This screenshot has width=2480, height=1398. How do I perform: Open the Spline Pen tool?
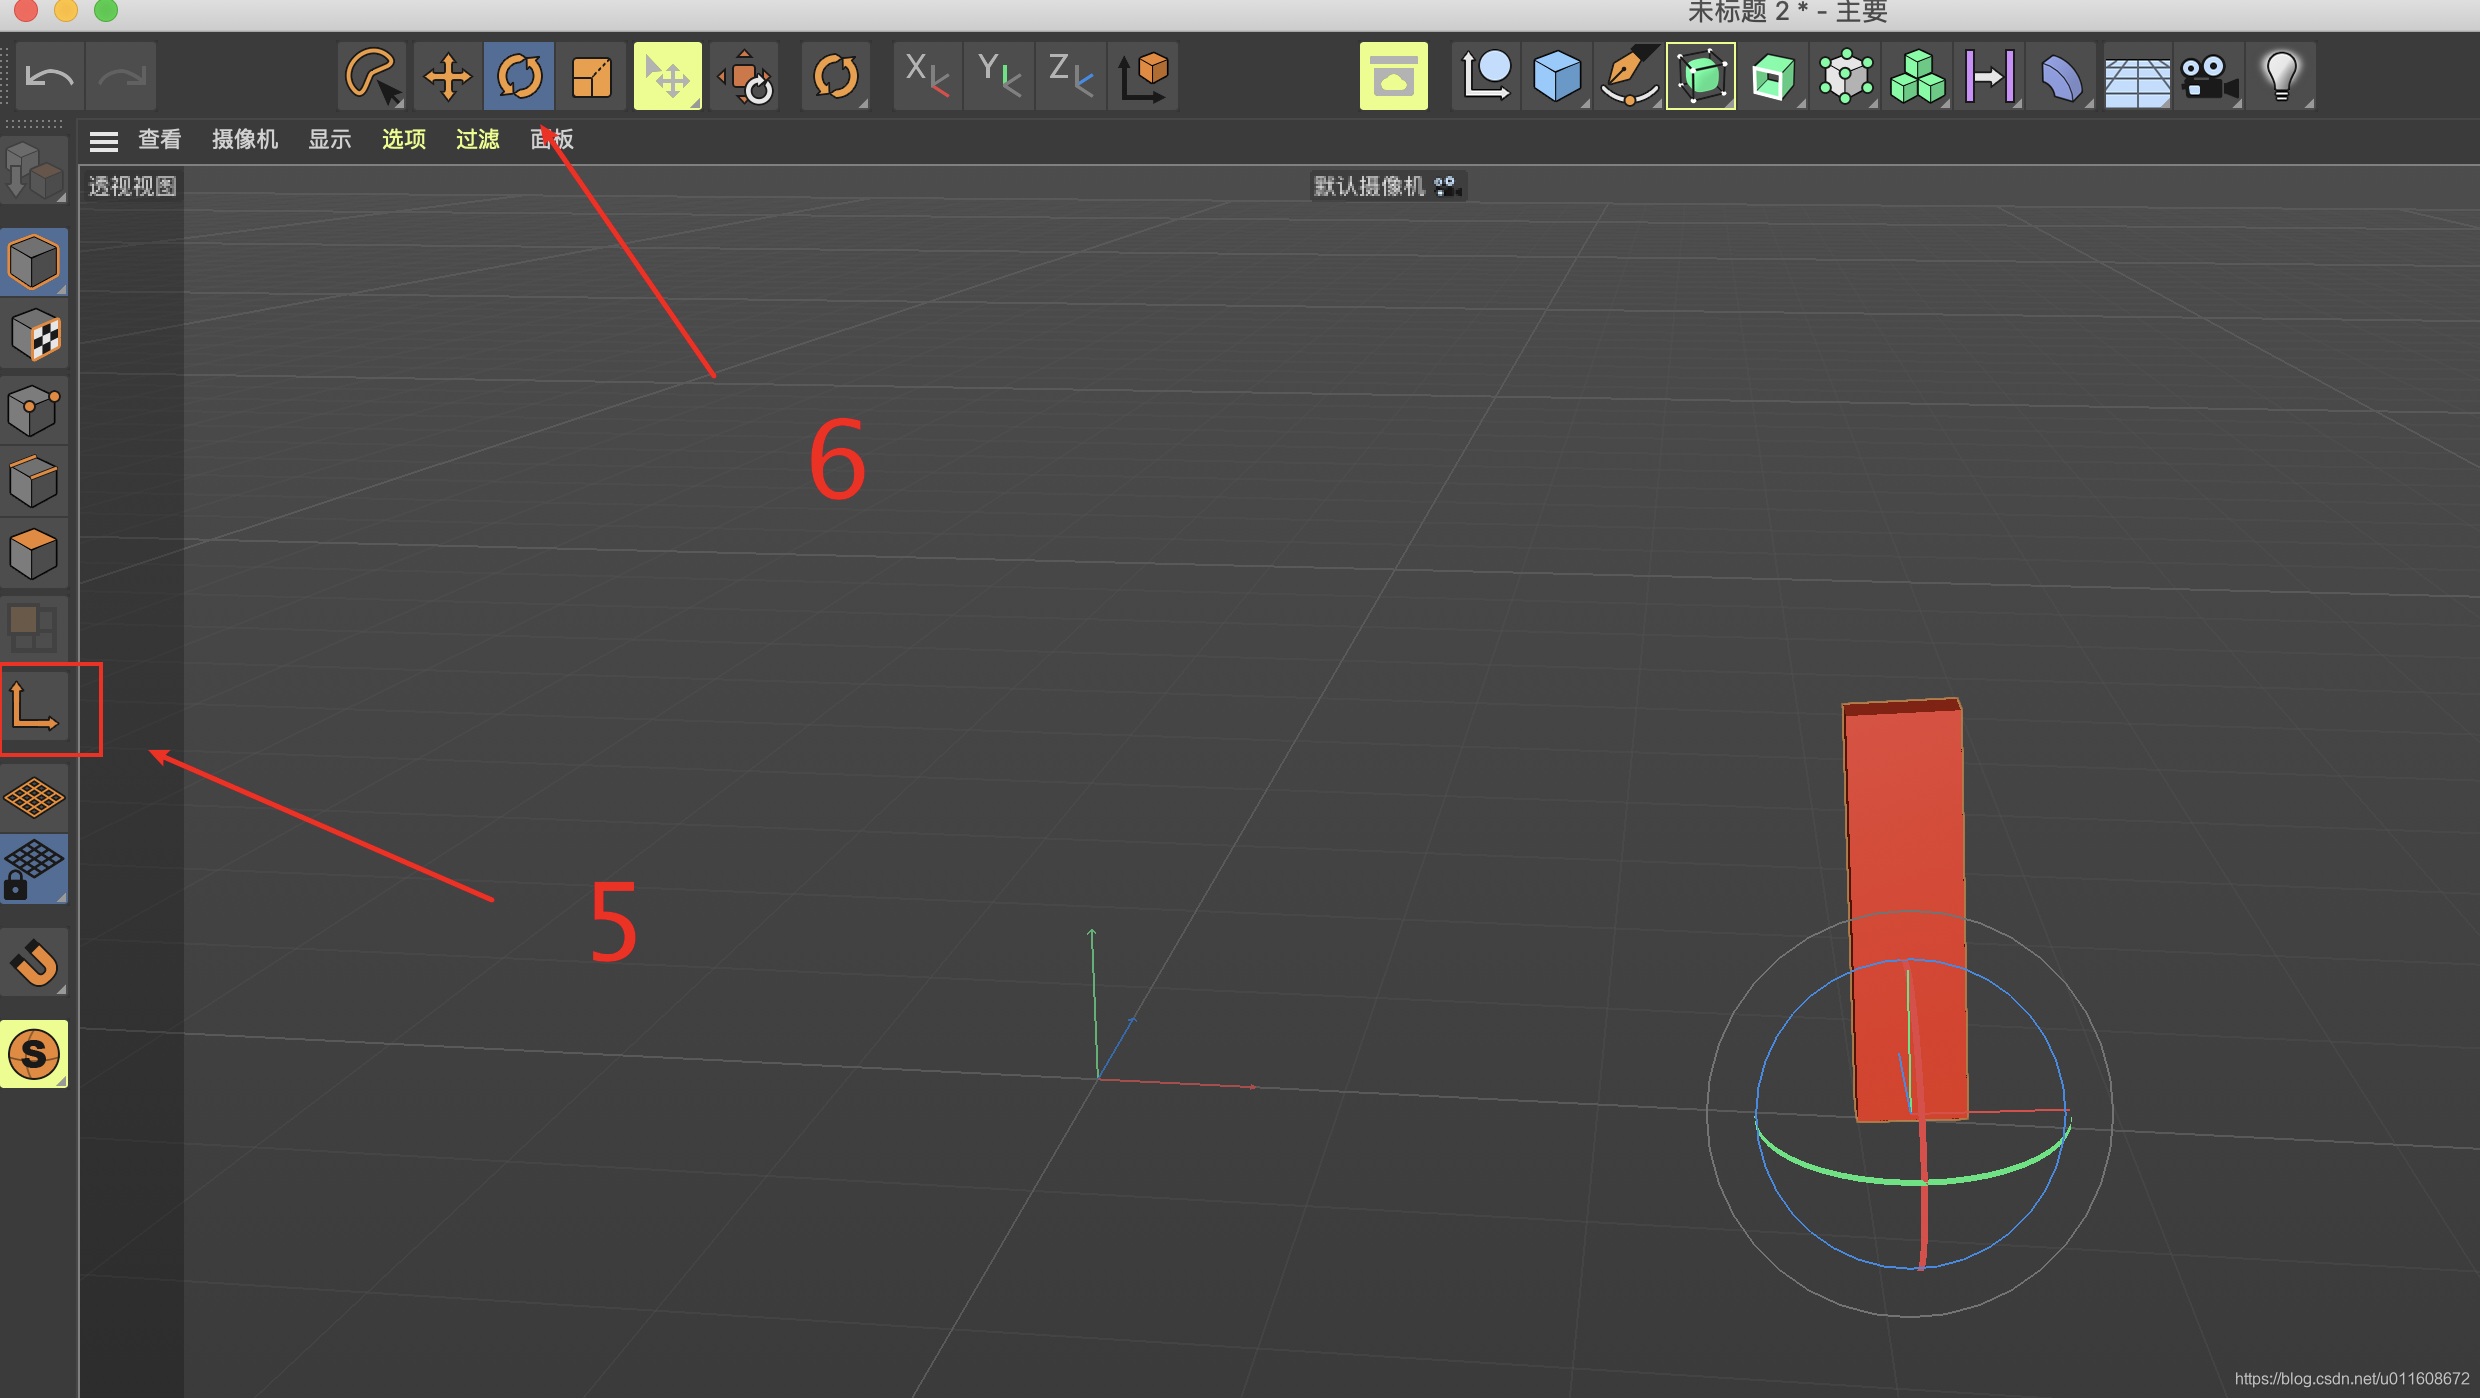pos(1628,77)
